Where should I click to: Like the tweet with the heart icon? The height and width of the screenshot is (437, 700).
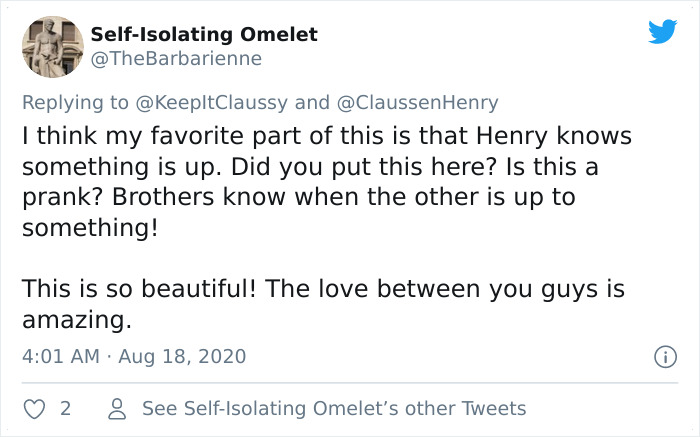pos(33,408)
